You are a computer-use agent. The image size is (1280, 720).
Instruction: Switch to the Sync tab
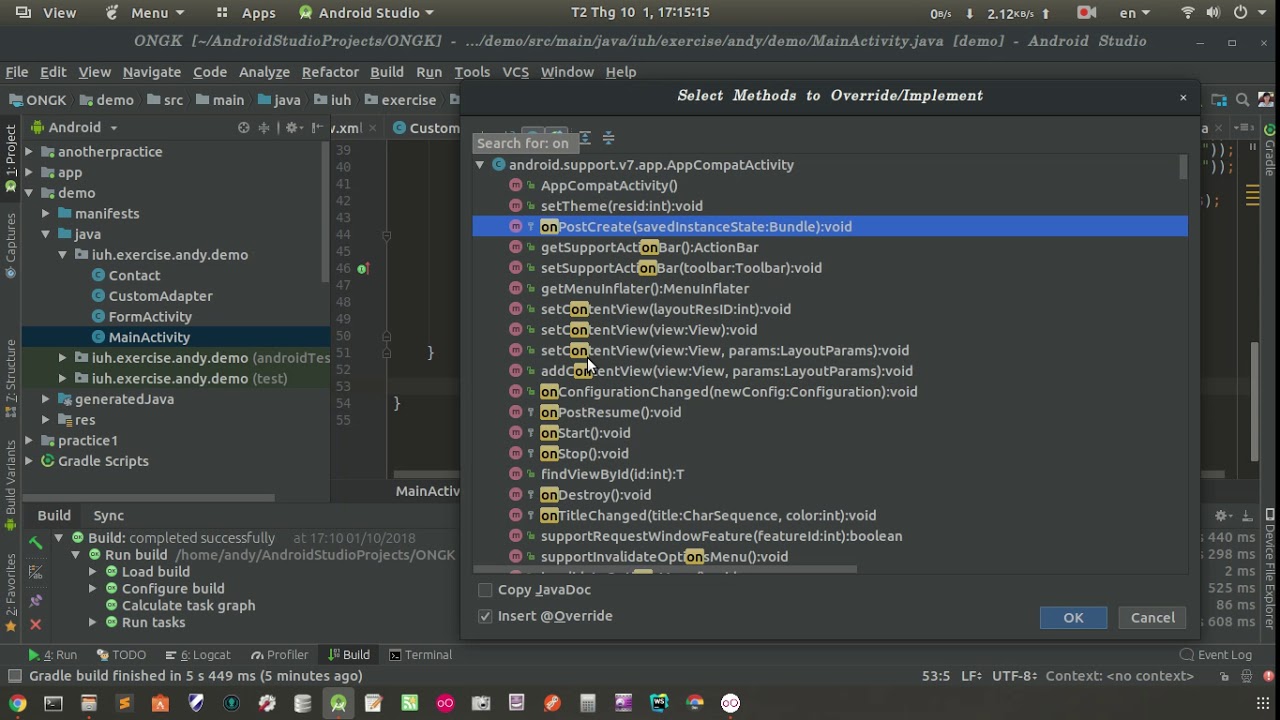(x=109, y=515)
